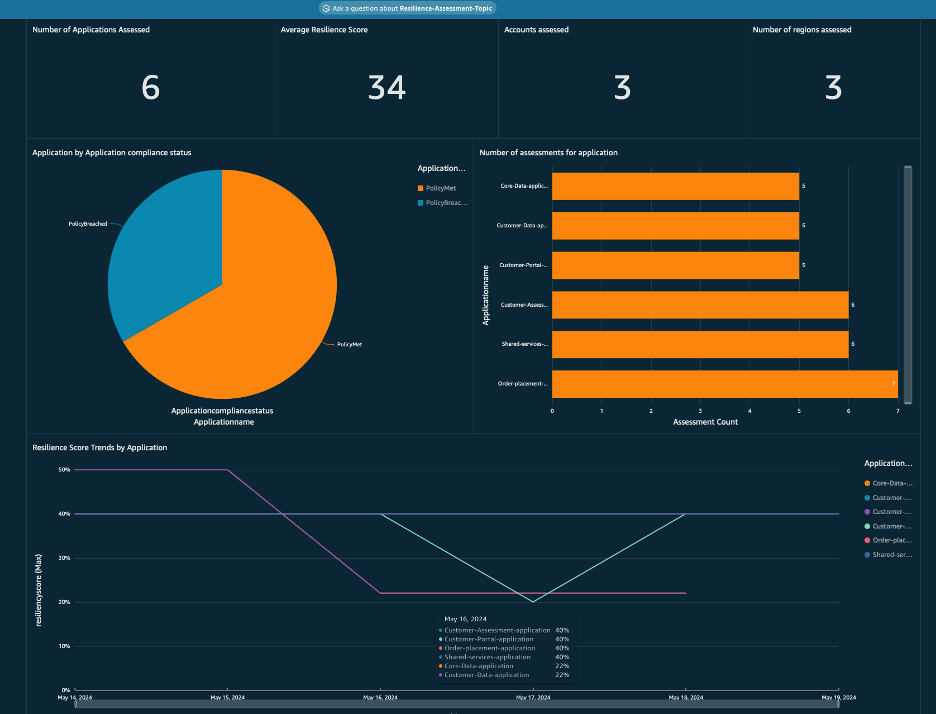The width and height of the screenshot is (936, 714).
Task: Click the Q search icon in the top bar
Action: tap(326, 7)
